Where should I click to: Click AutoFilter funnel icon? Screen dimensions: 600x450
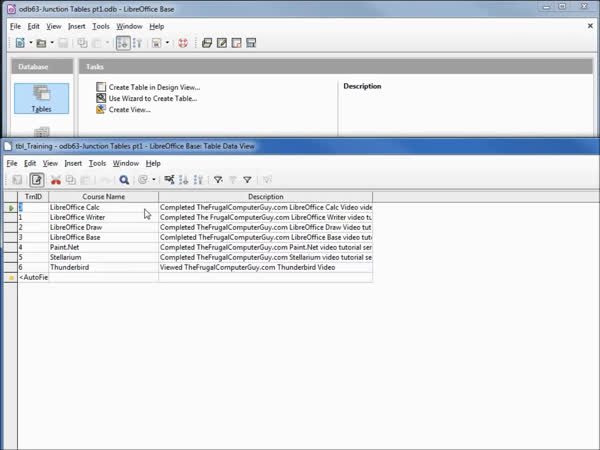click(x=218, y=180)
